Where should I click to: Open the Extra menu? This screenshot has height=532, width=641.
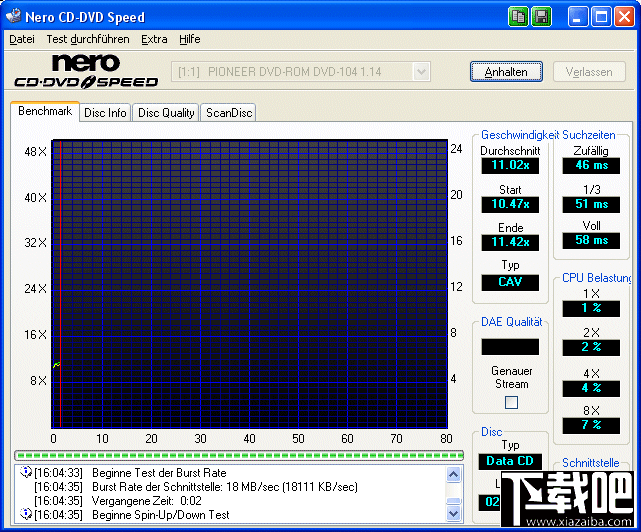[x=154, y=39]
